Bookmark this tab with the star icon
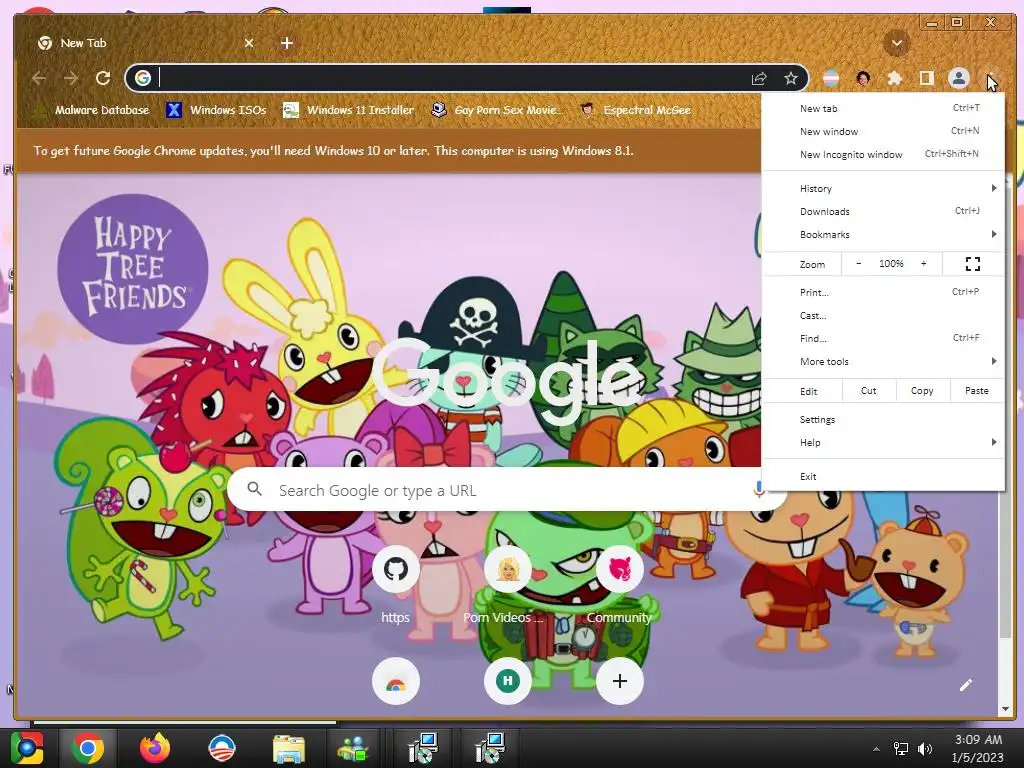This screenshot has width=1024, height=768. tap(791, 78)
